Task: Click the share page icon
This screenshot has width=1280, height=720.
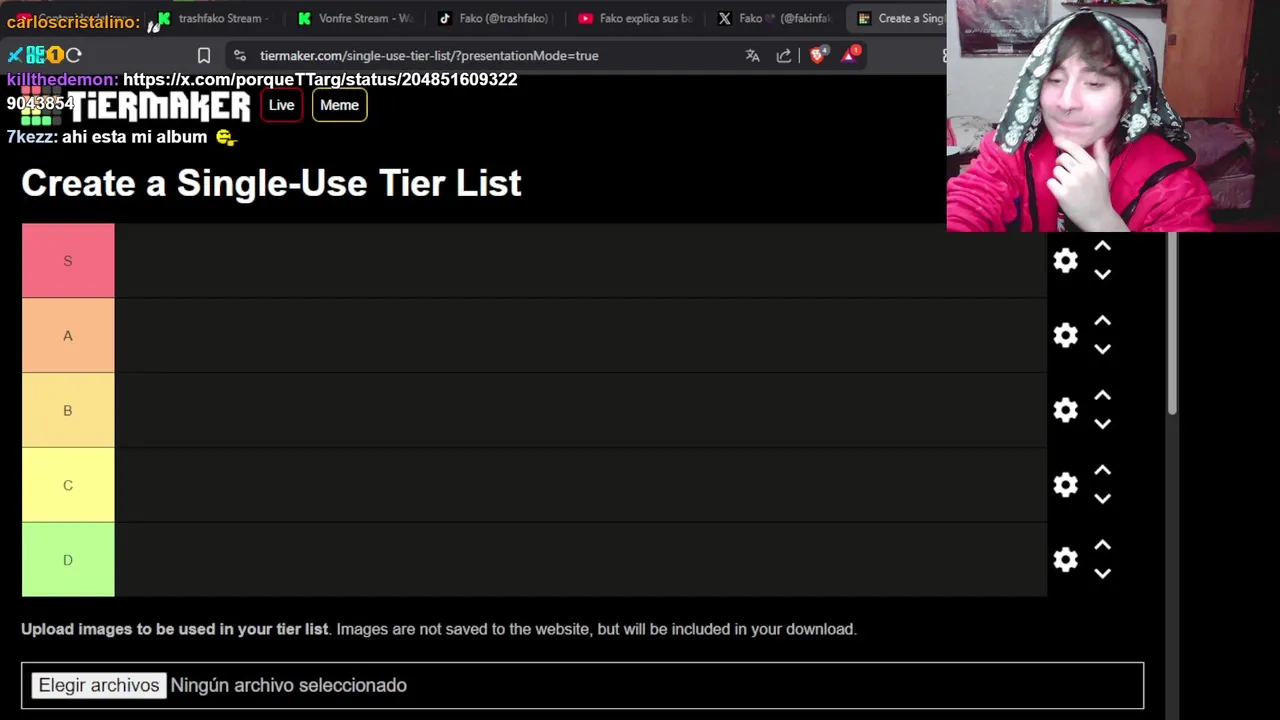Action: click(x=784, y=56)
